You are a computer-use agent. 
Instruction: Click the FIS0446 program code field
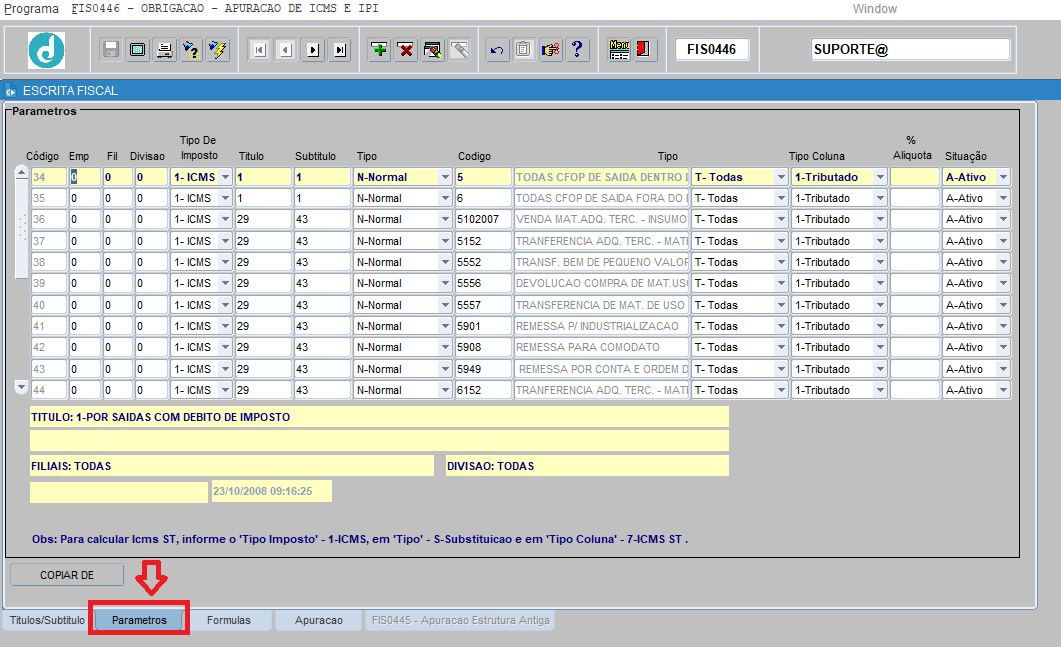[712, 49]
